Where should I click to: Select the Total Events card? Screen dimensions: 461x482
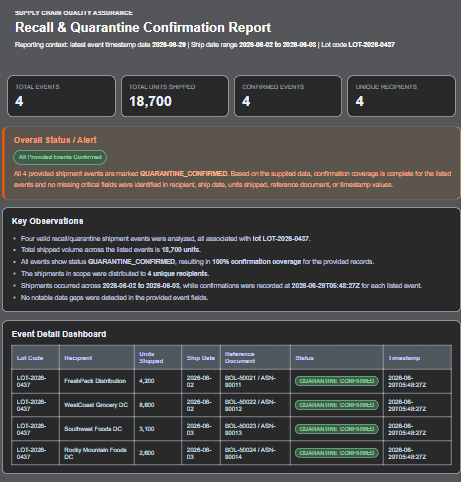click(61, 96)
